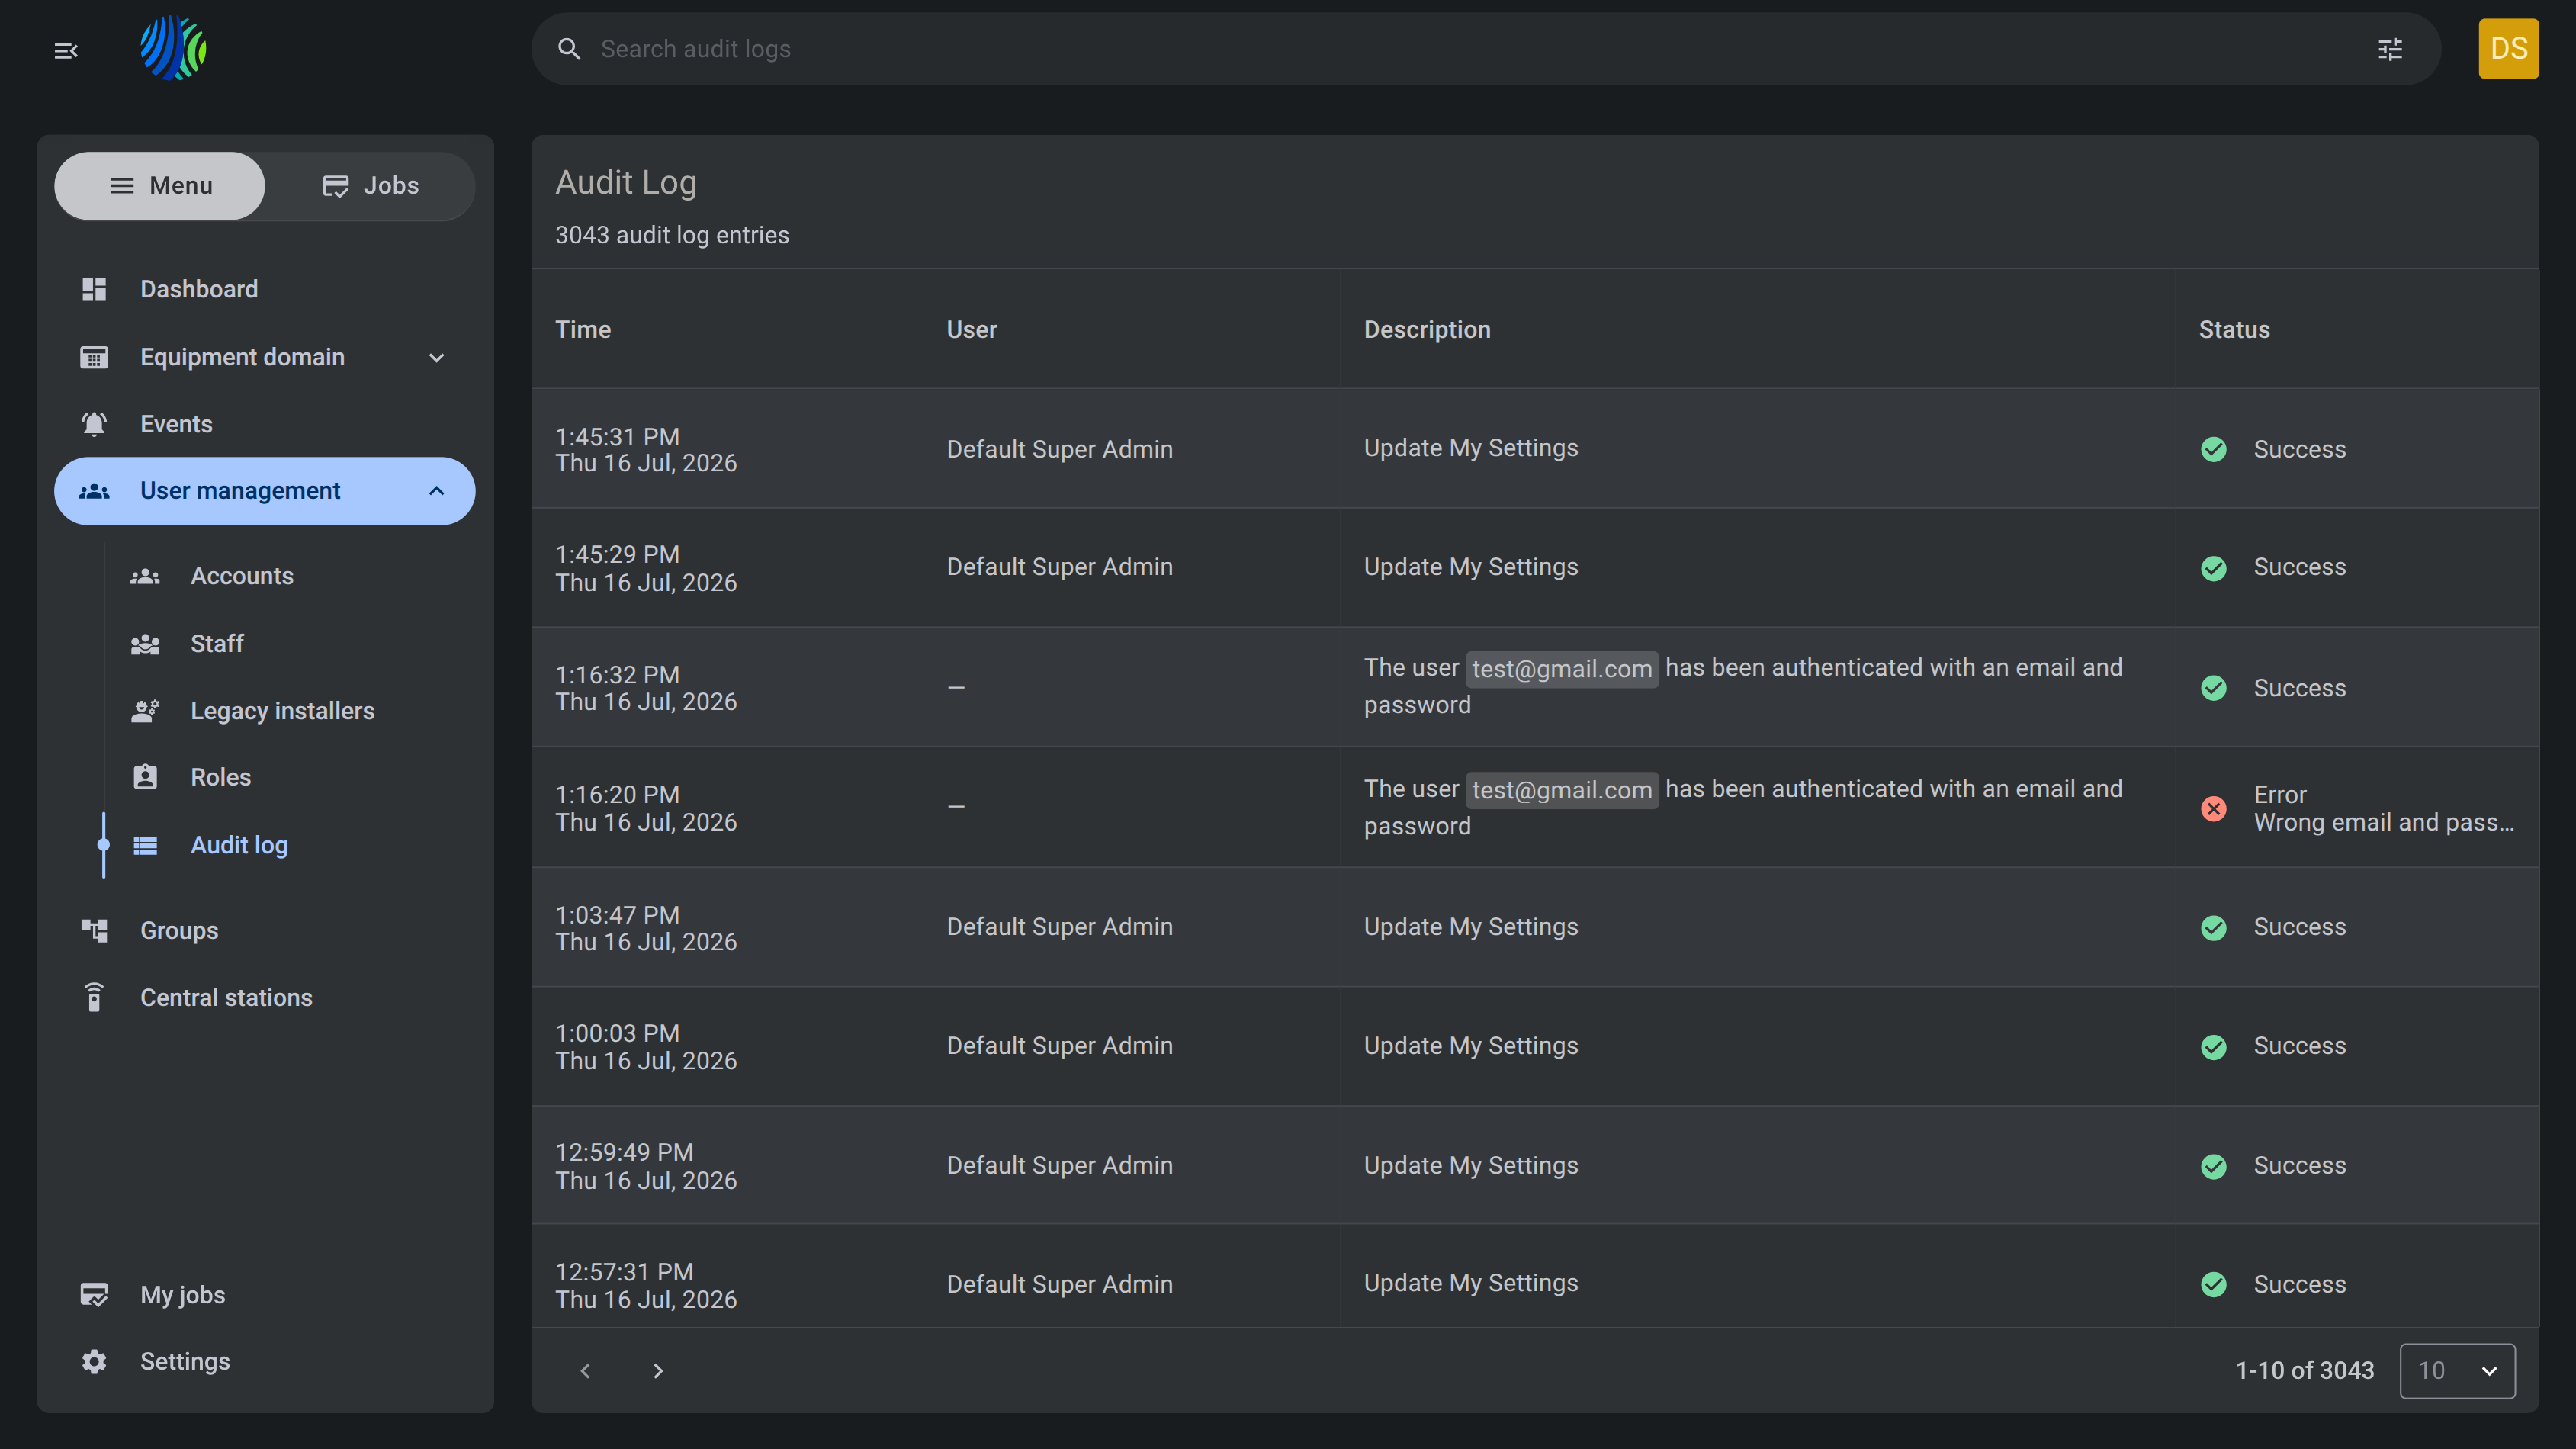Click the search magnifier icon

click(x=569, y=49)
